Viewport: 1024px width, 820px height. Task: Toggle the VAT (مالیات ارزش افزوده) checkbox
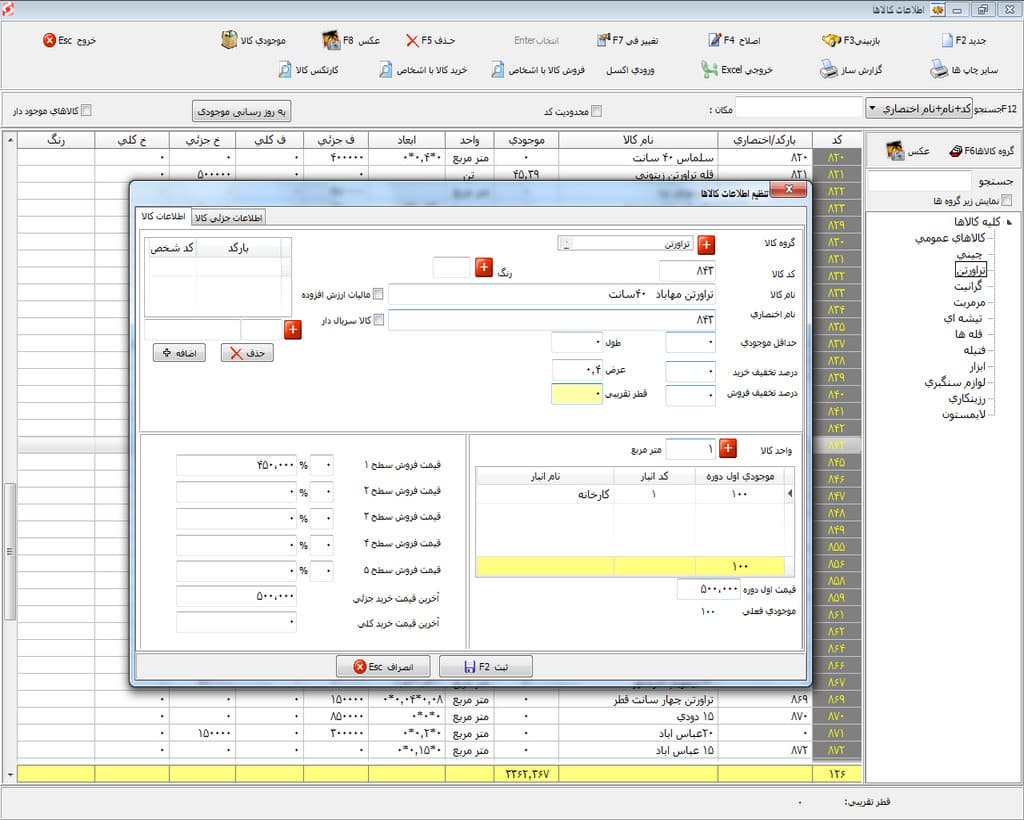[x=378, y=294]
